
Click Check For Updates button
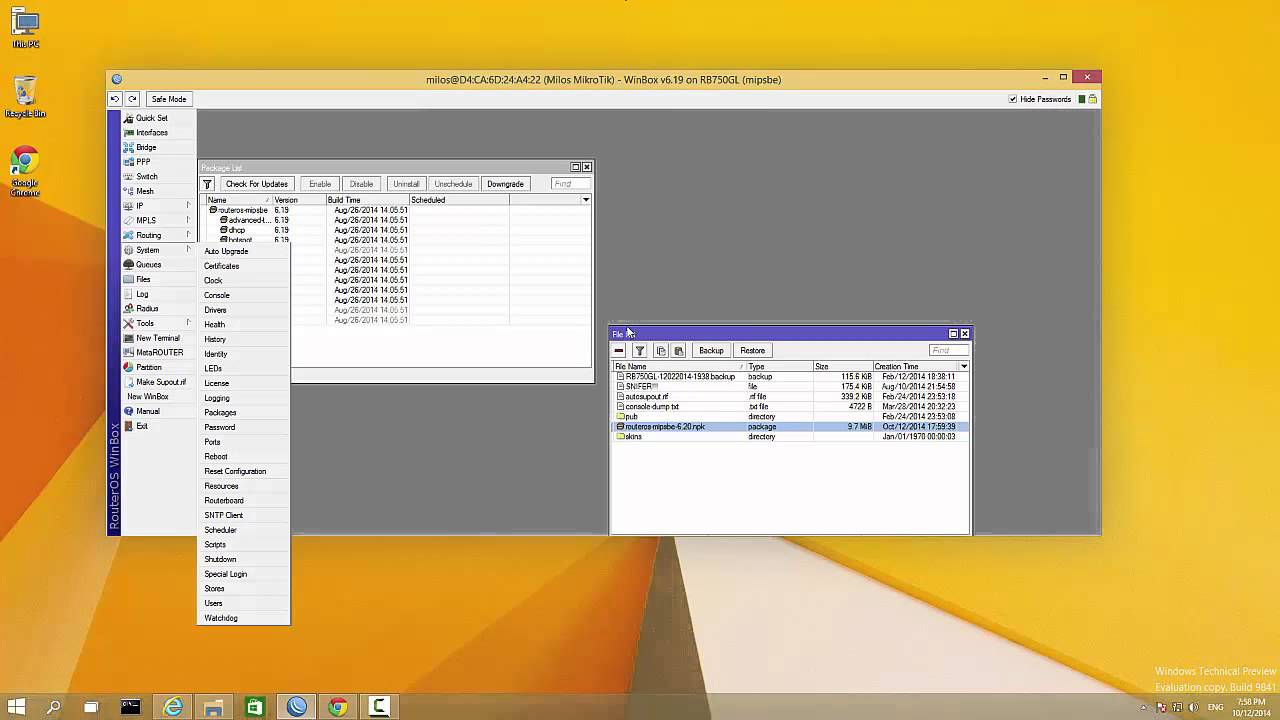click(256, 184)
